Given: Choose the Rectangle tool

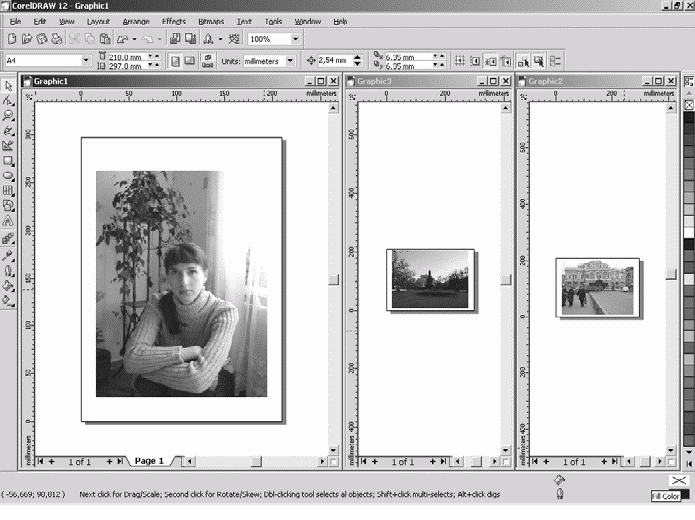Looking at the screenshot, I should (x=8, y=160).
